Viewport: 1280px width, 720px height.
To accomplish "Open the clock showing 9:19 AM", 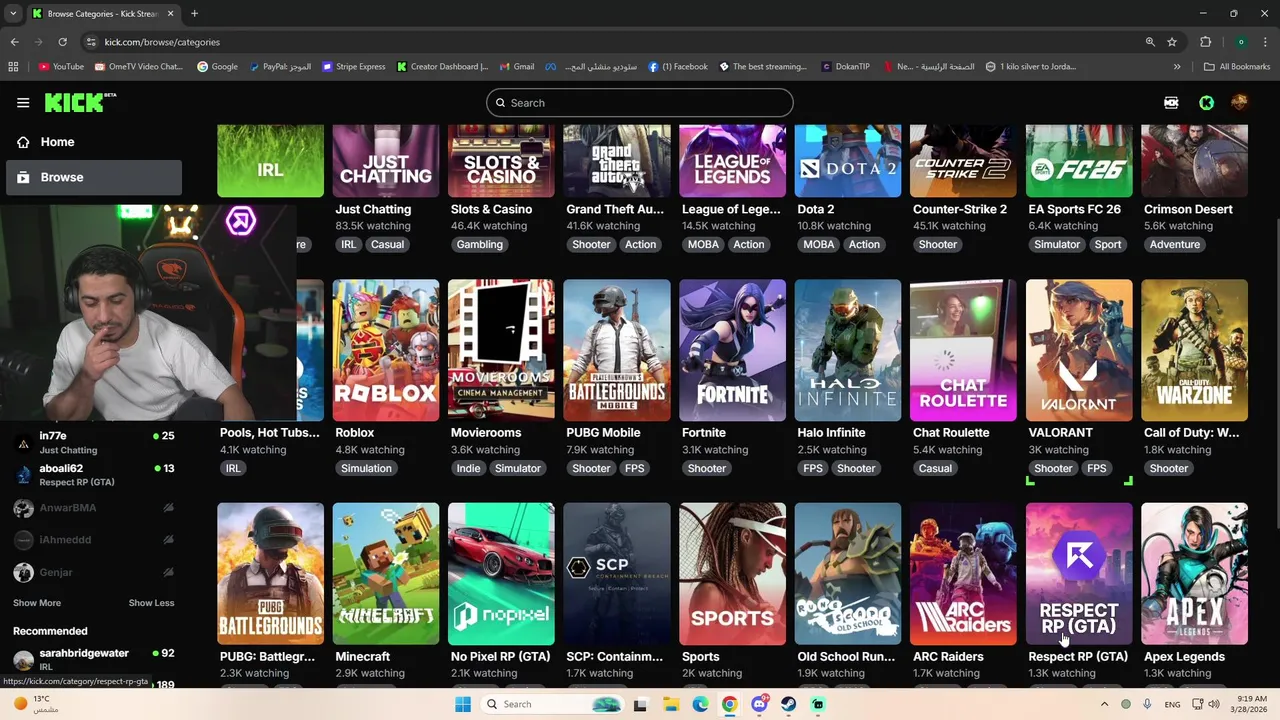I will pos(1251,704).
